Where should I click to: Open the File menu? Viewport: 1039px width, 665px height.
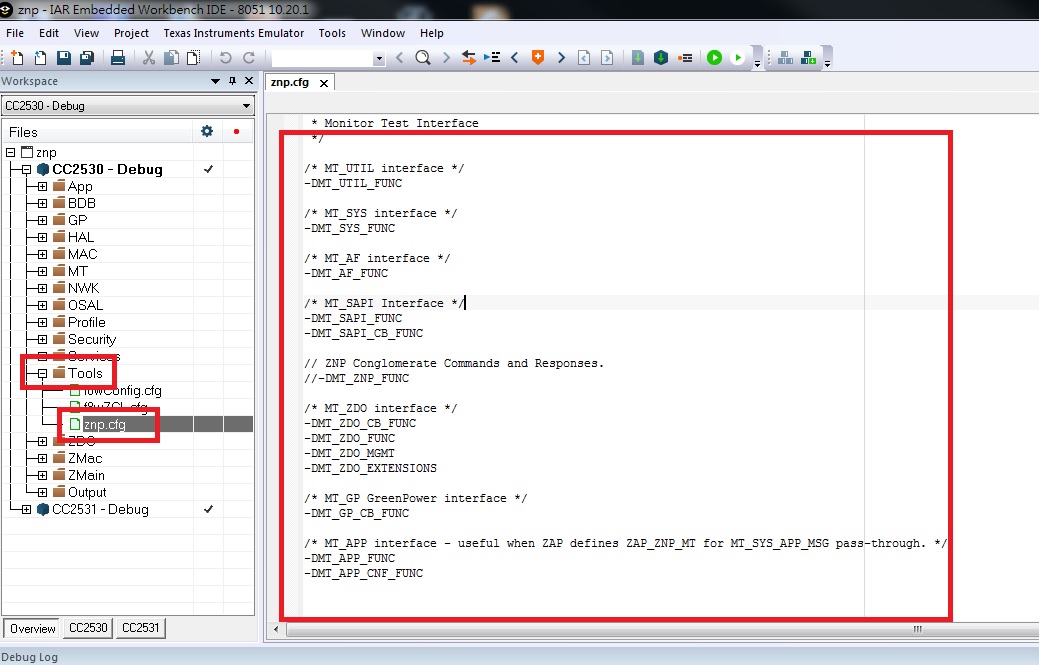pyautogui.click(x=15, y=33)
